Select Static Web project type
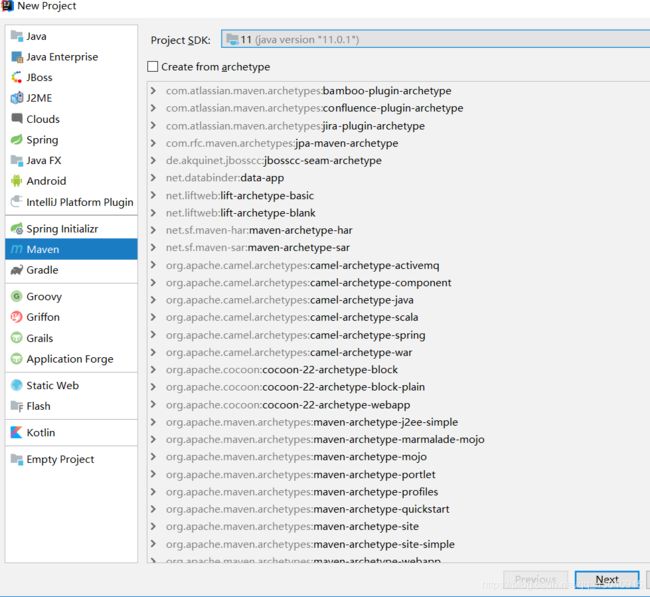The height and width of the screenshot is (597, 650). tap(71, 385)
